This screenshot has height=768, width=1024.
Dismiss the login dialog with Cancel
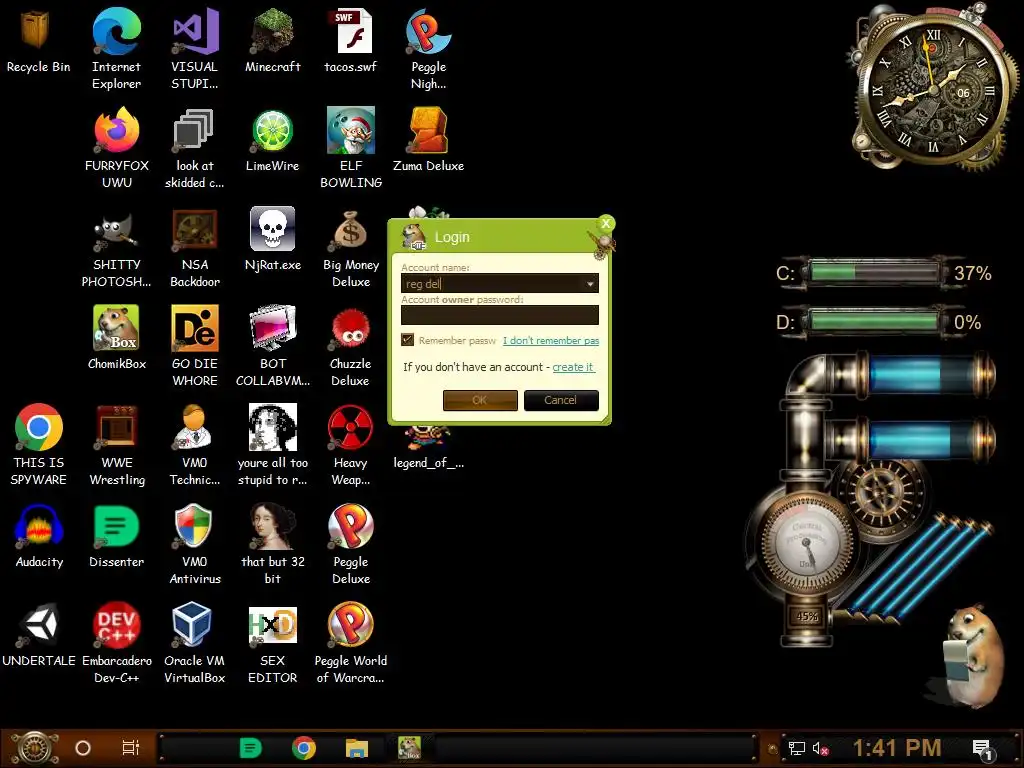pyautogui.click(x=561, y=400)
